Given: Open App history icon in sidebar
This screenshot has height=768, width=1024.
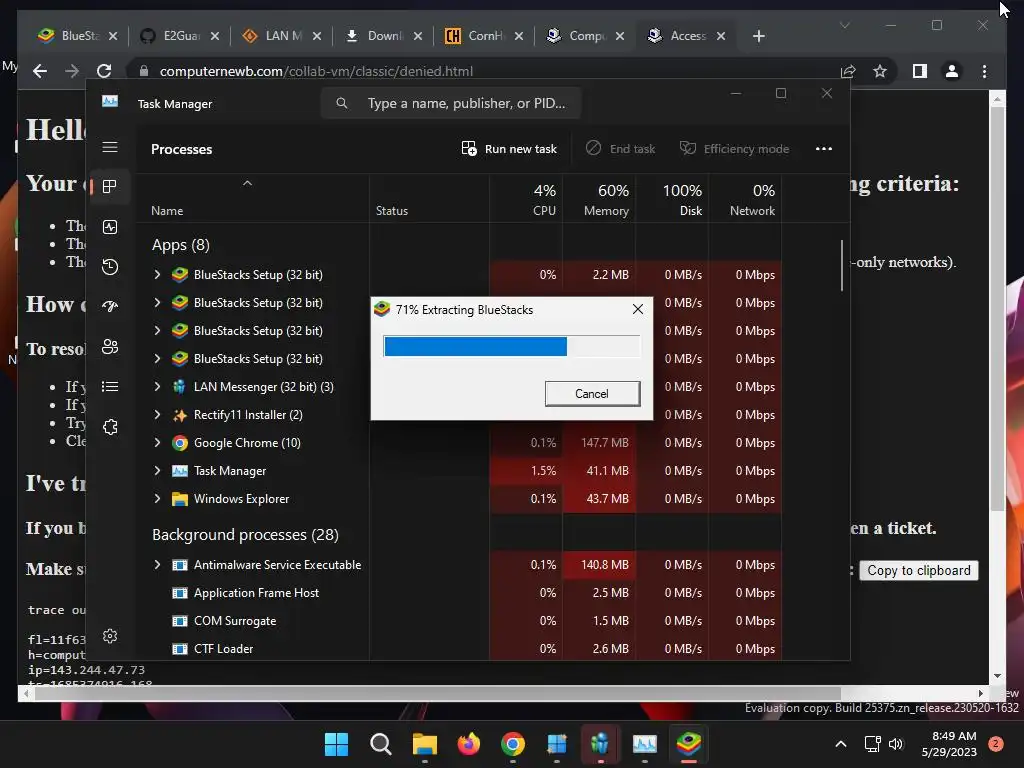Looking at the screenshot, I should 110,266.
